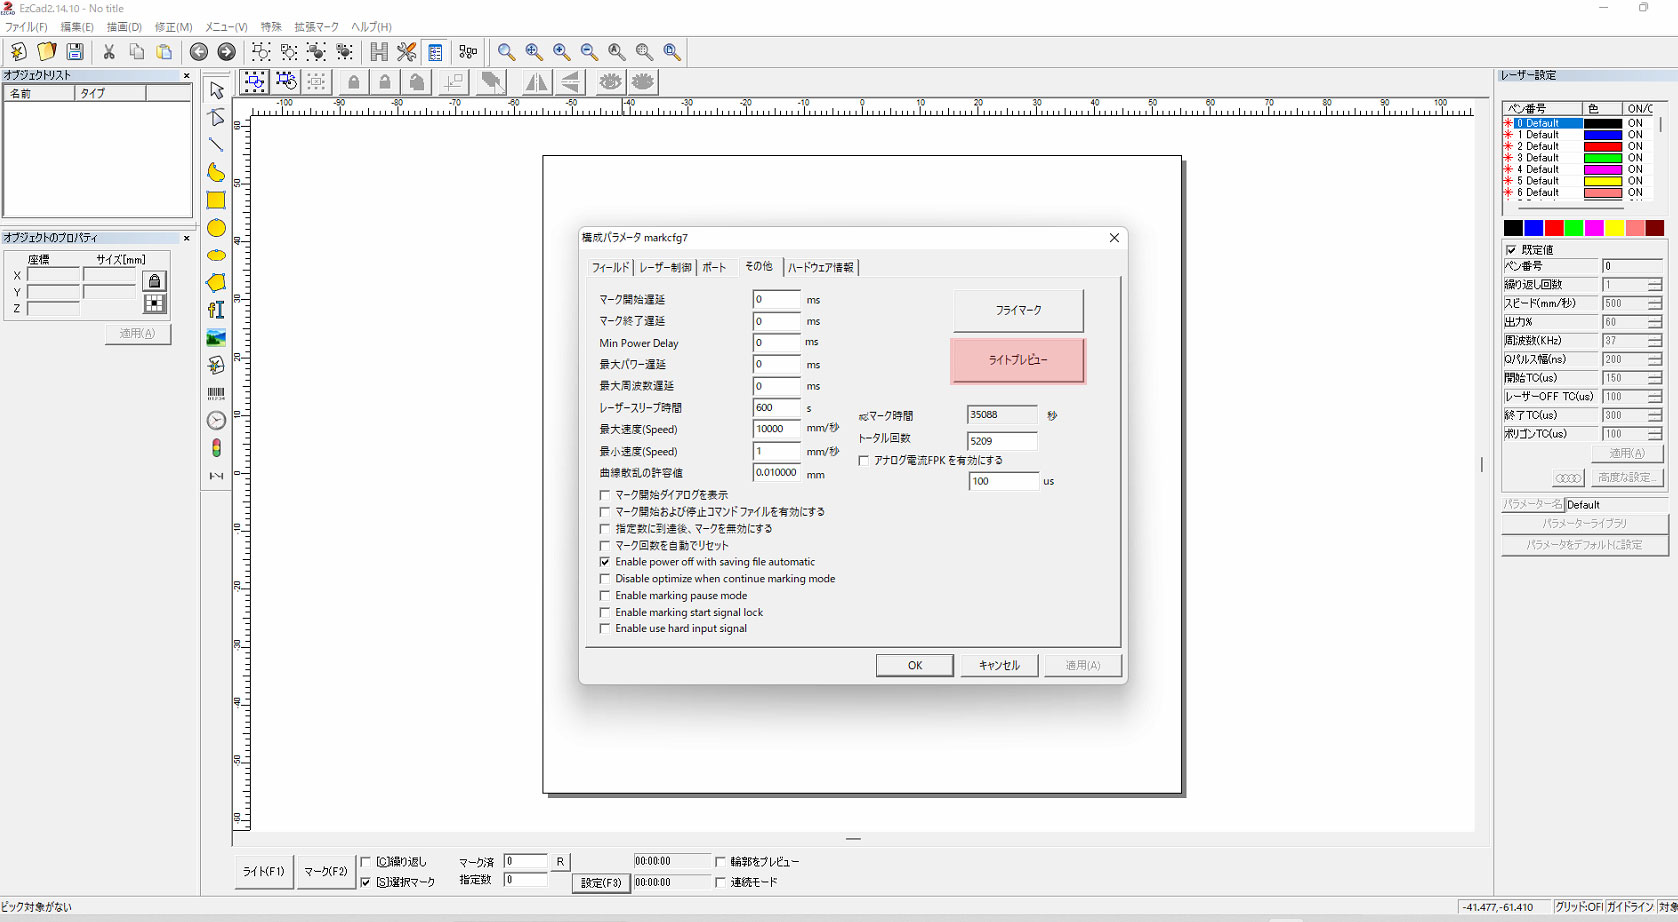Select the Bitmap image tool
This screenshot has height=922, width=1678.
[x=216, y=338]
